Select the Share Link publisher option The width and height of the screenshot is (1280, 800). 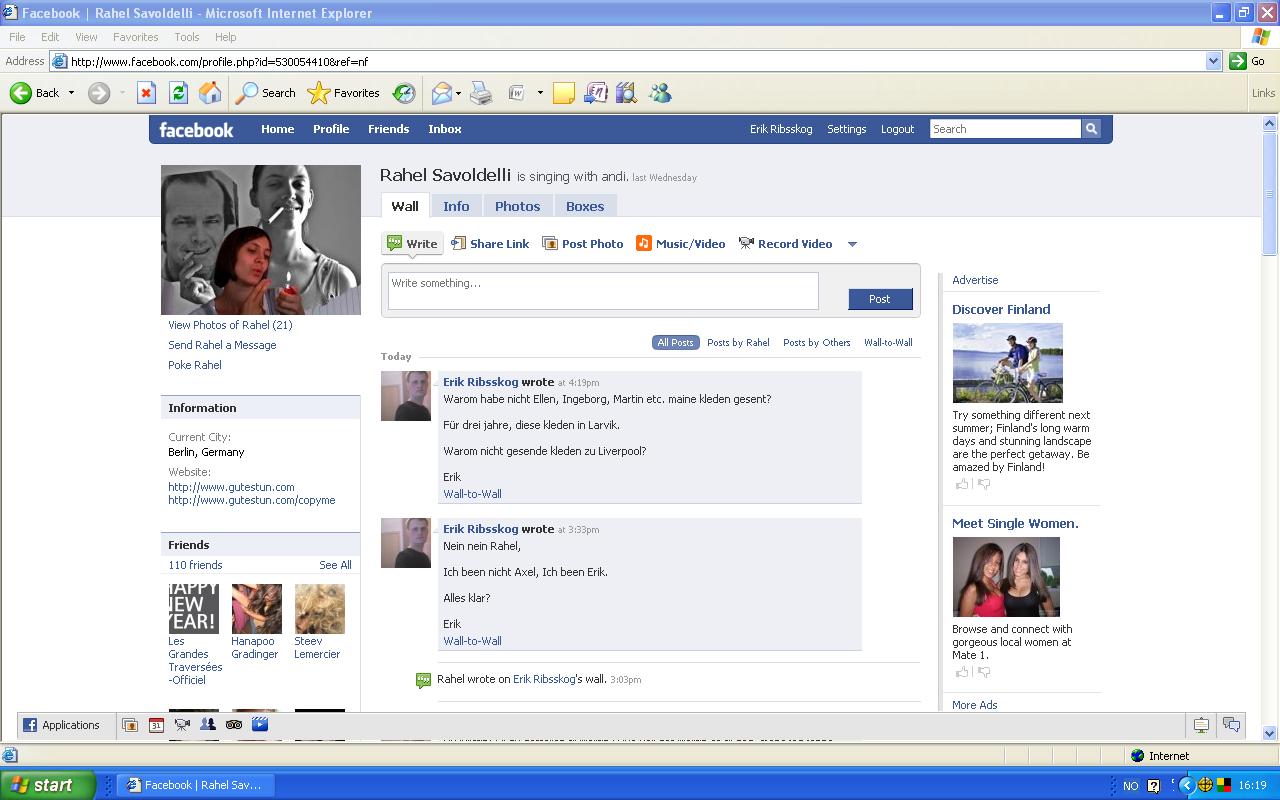(x=490, y=244)
